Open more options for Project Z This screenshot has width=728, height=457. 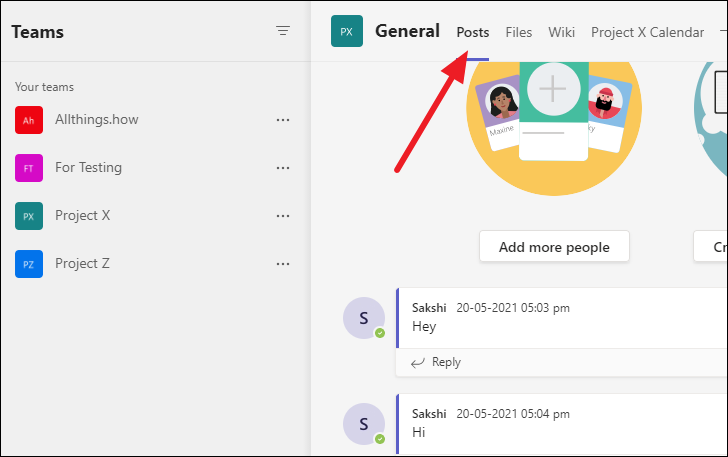click(x=283, y=264)
